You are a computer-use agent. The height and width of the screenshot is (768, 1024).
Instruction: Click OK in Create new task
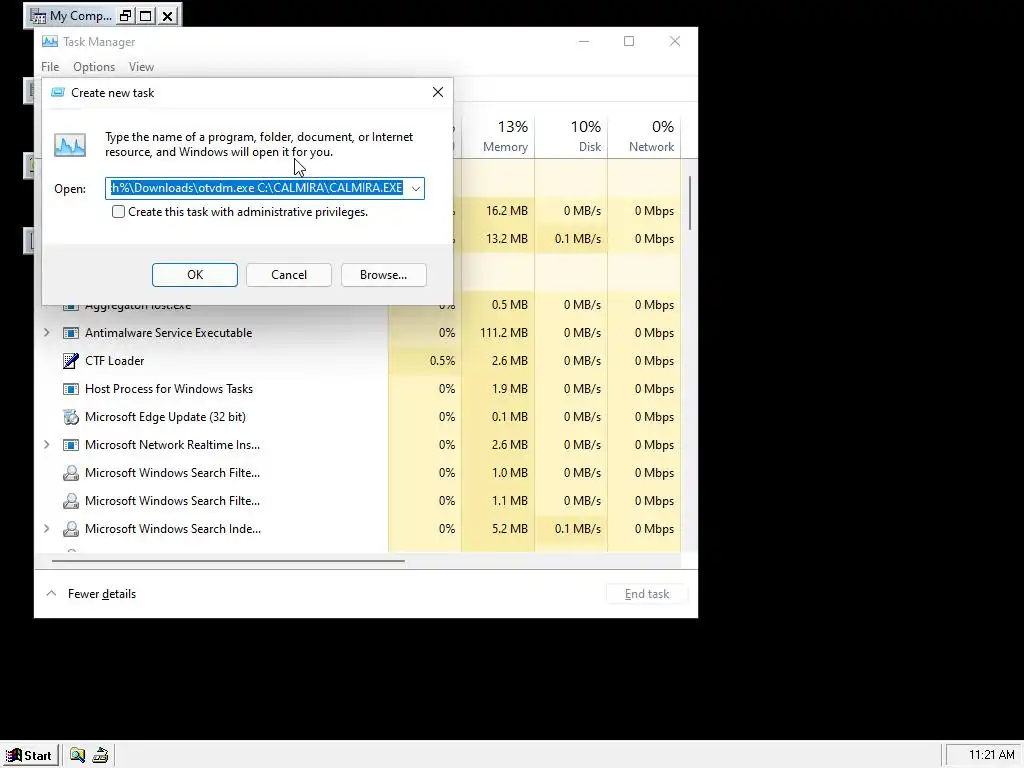(x=195, y=275)
